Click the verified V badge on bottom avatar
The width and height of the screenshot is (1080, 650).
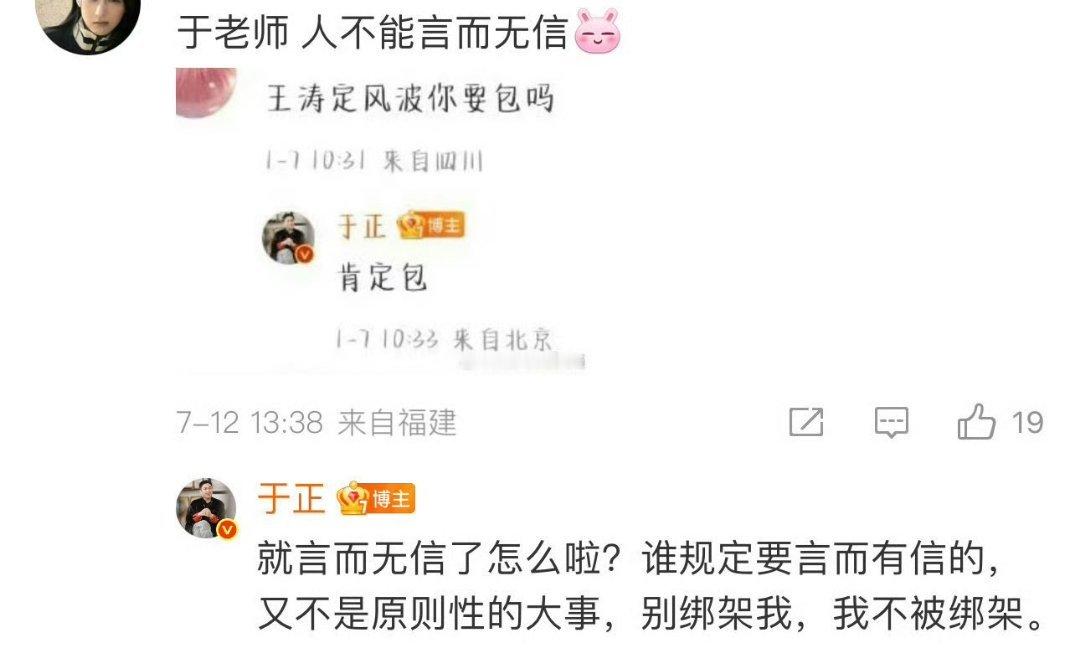click(227, 530)
